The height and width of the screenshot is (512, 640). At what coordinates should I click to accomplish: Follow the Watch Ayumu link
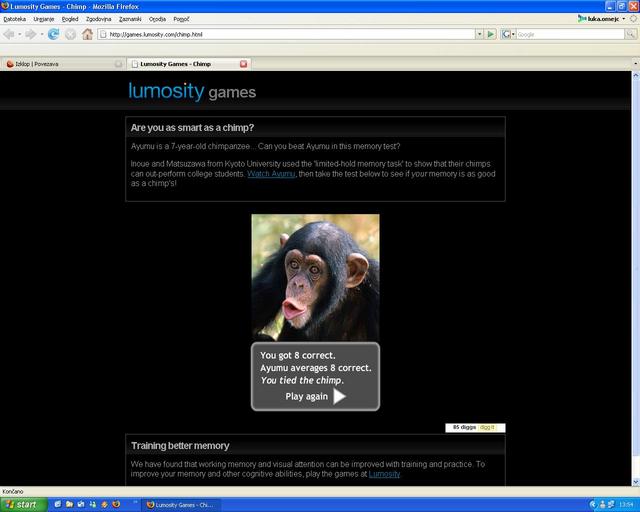point(271,174)
